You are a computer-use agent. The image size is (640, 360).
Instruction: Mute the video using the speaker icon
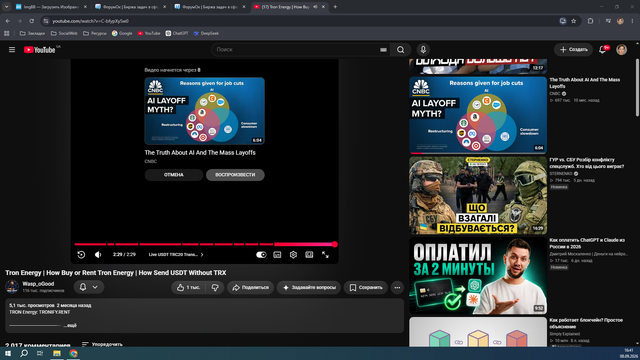pos(98,255)
